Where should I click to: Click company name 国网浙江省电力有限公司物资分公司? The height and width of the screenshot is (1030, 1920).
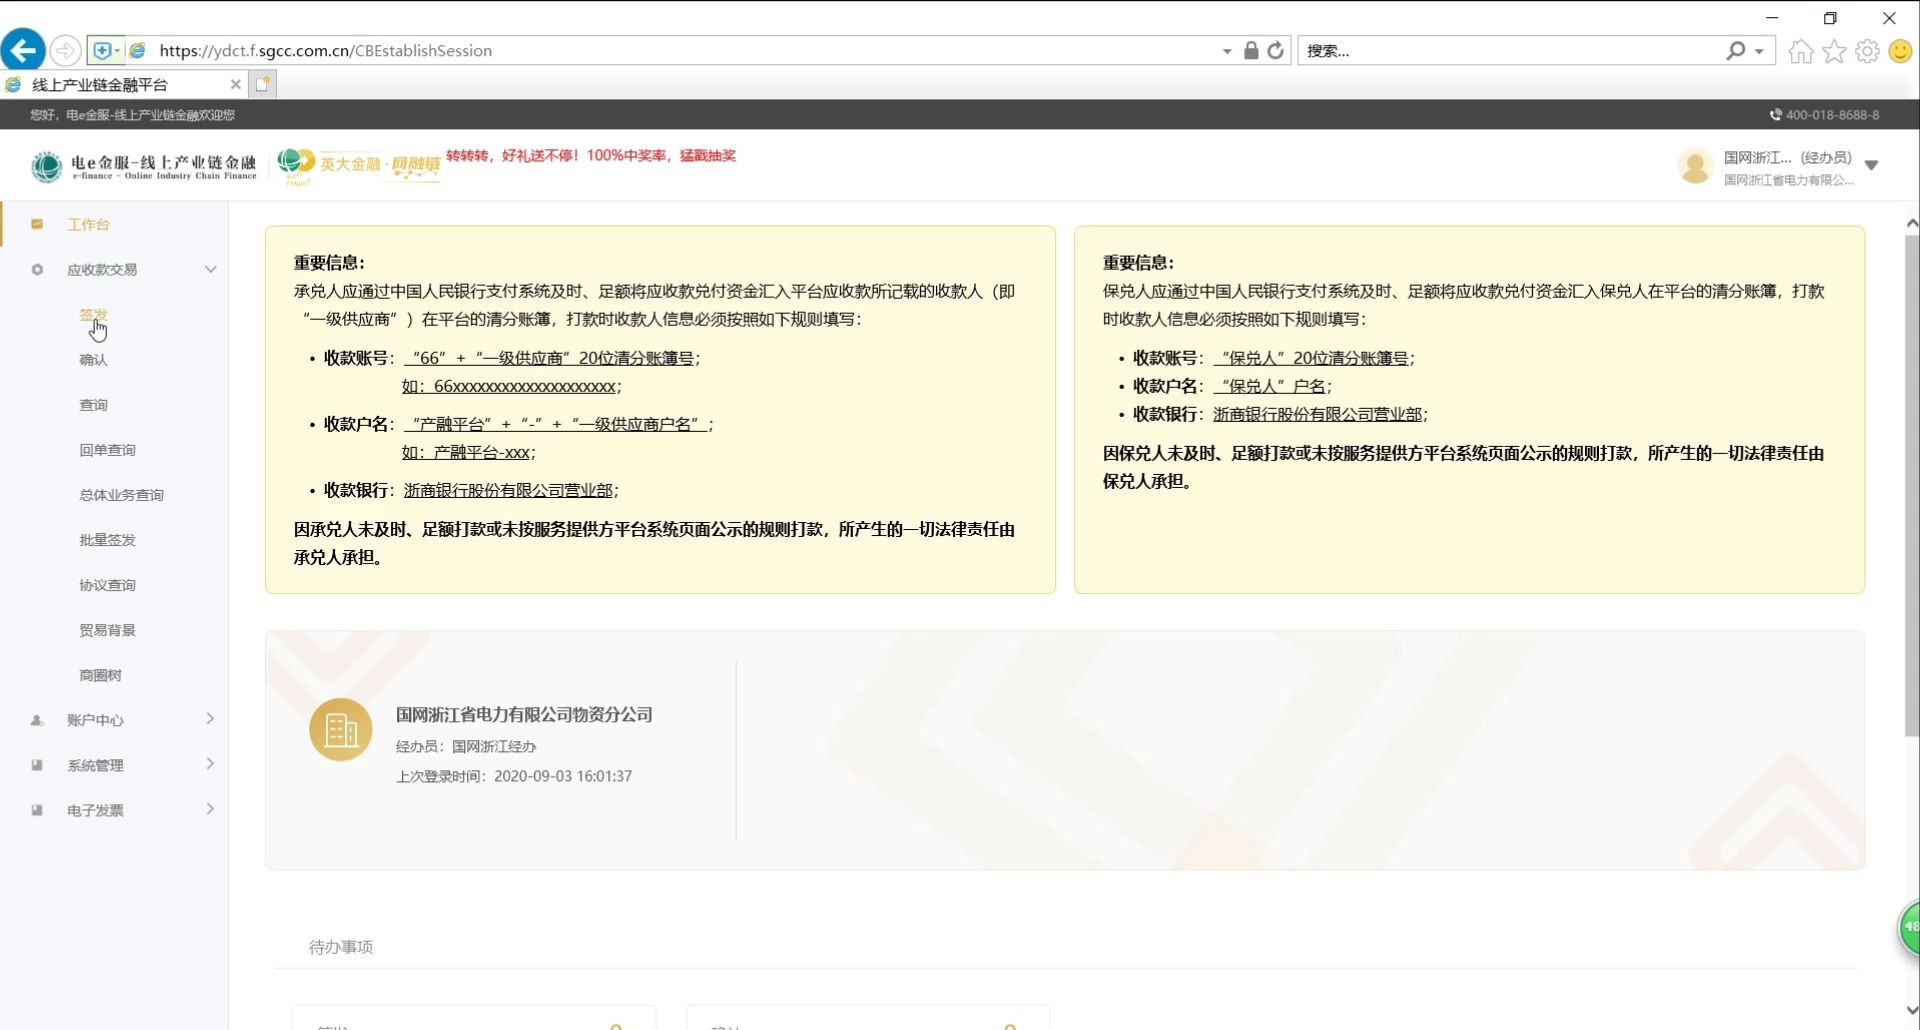(x=524, y=714)
